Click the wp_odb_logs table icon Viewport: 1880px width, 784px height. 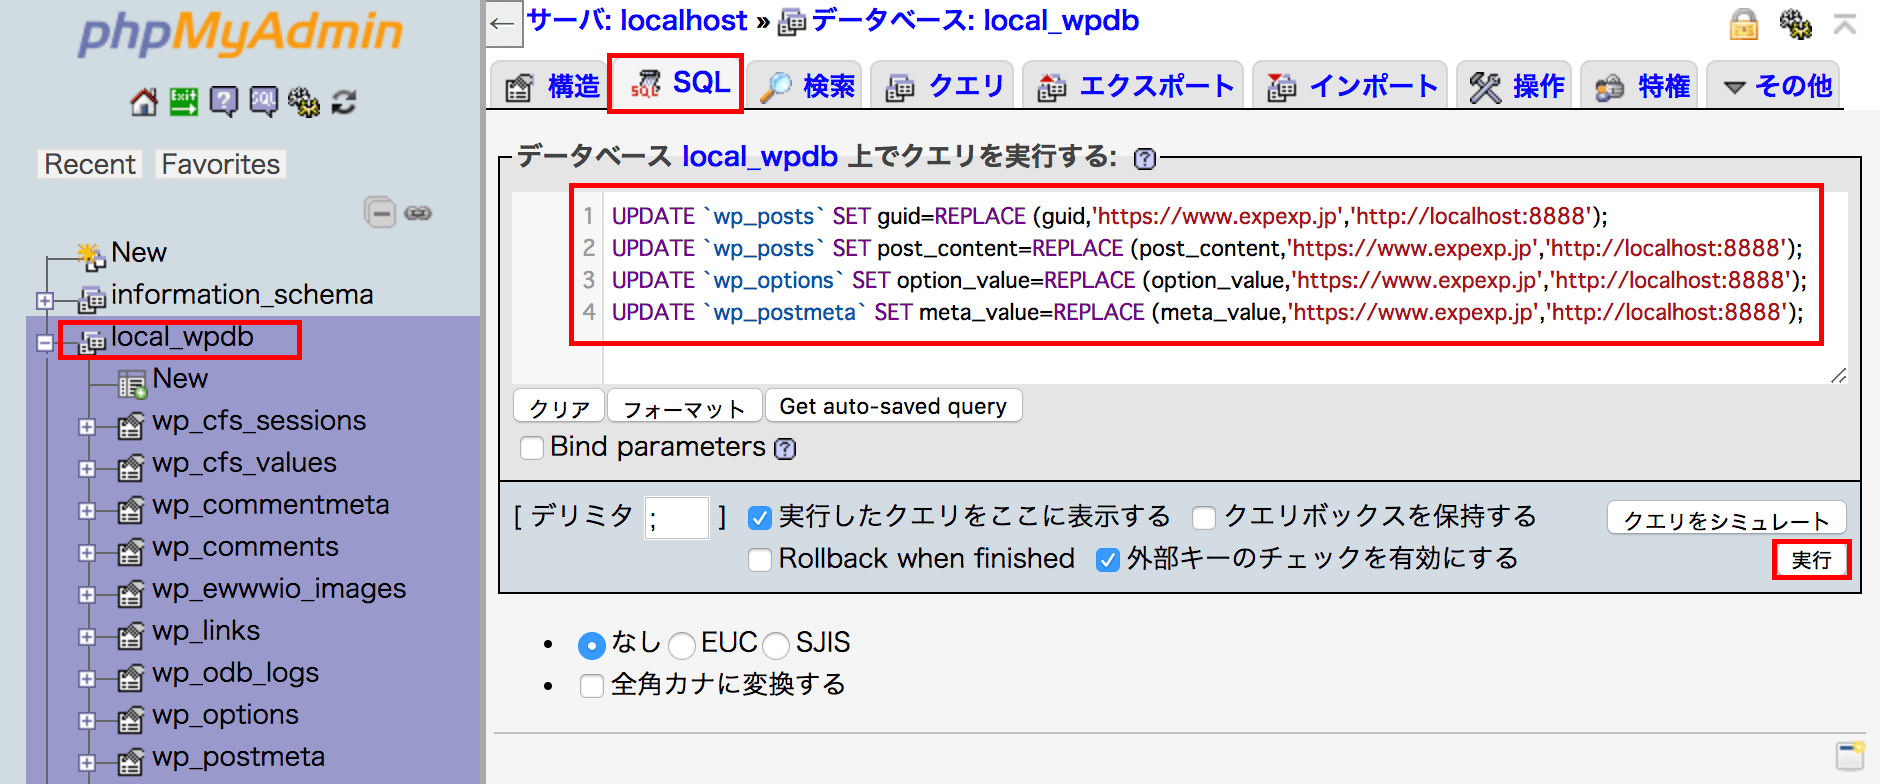coord(131,679)
